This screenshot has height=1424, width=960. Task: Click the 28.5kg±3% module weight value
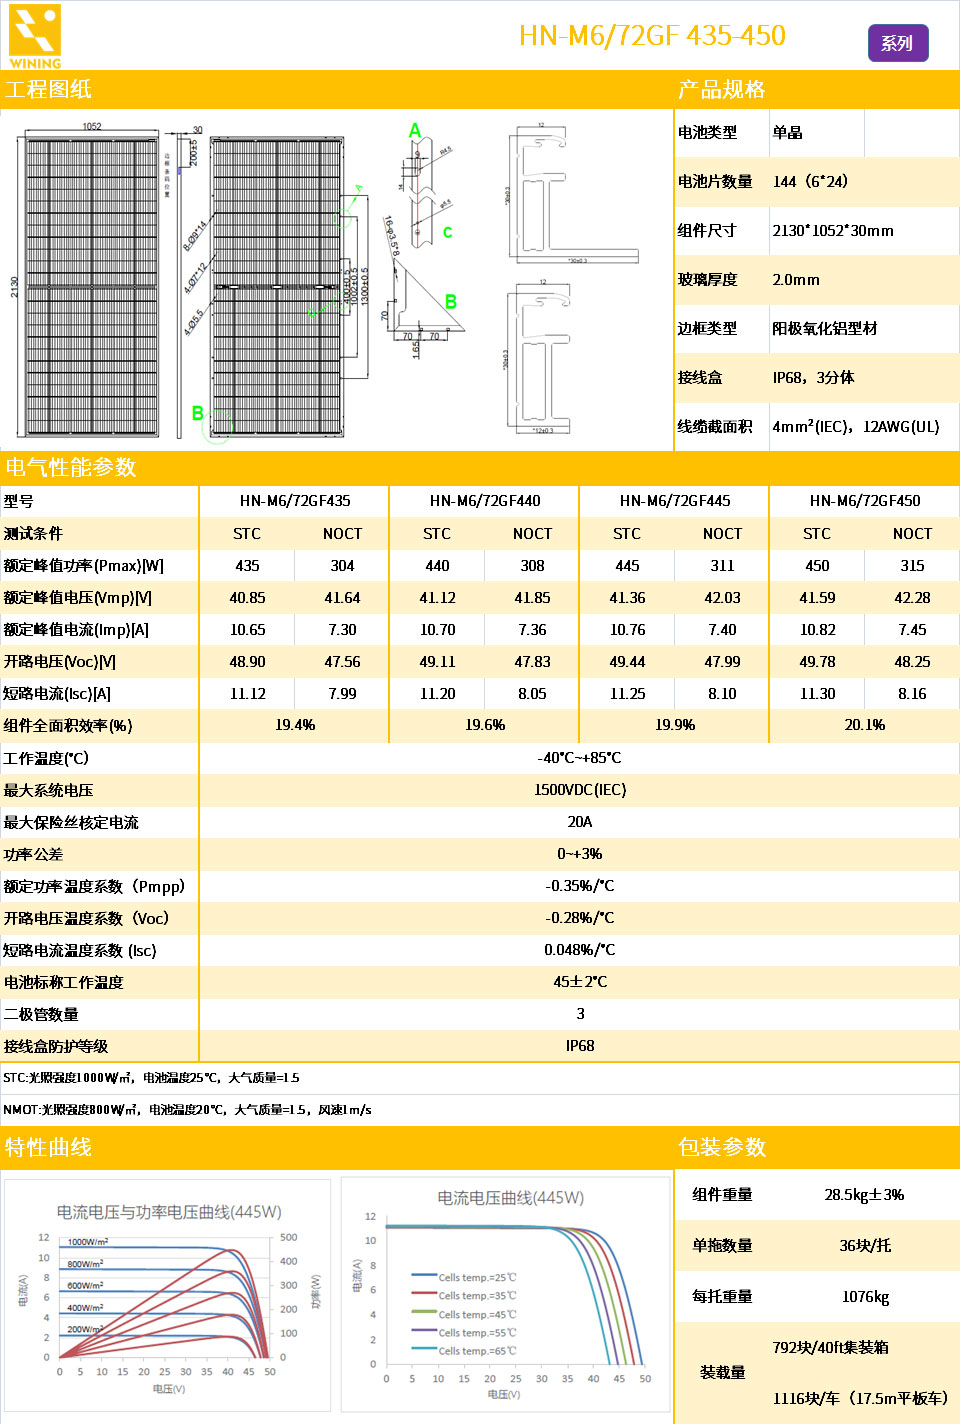click(864, 1195)
